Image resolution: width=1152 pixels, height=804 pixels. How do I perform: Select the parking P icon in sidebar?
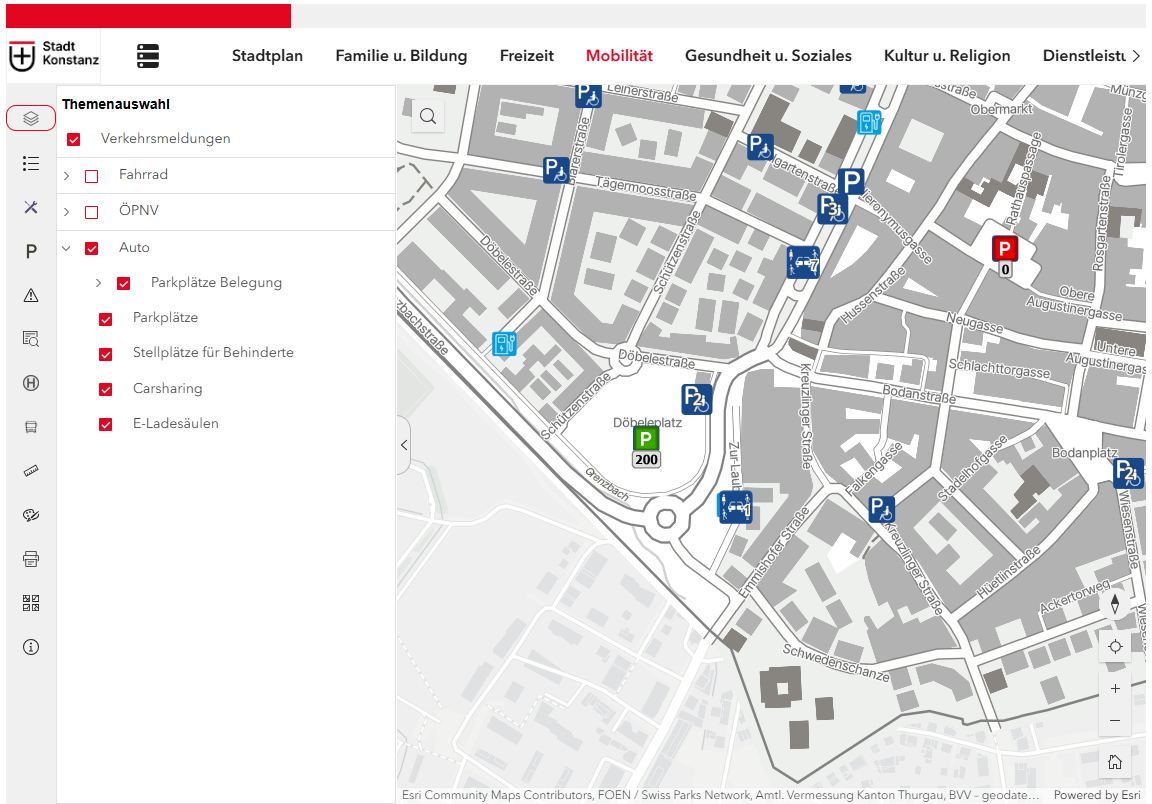point(30,251)
